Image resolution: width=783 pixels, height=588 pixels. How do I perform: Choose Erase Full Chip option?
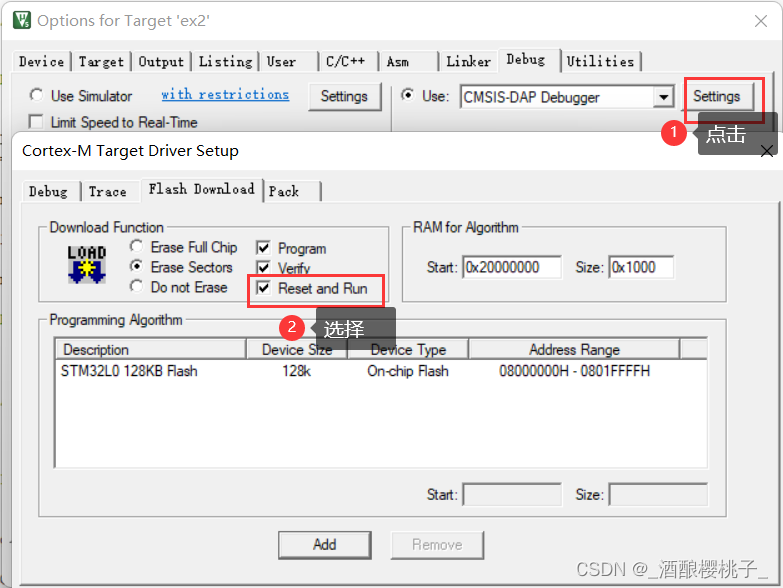(136, 247)
